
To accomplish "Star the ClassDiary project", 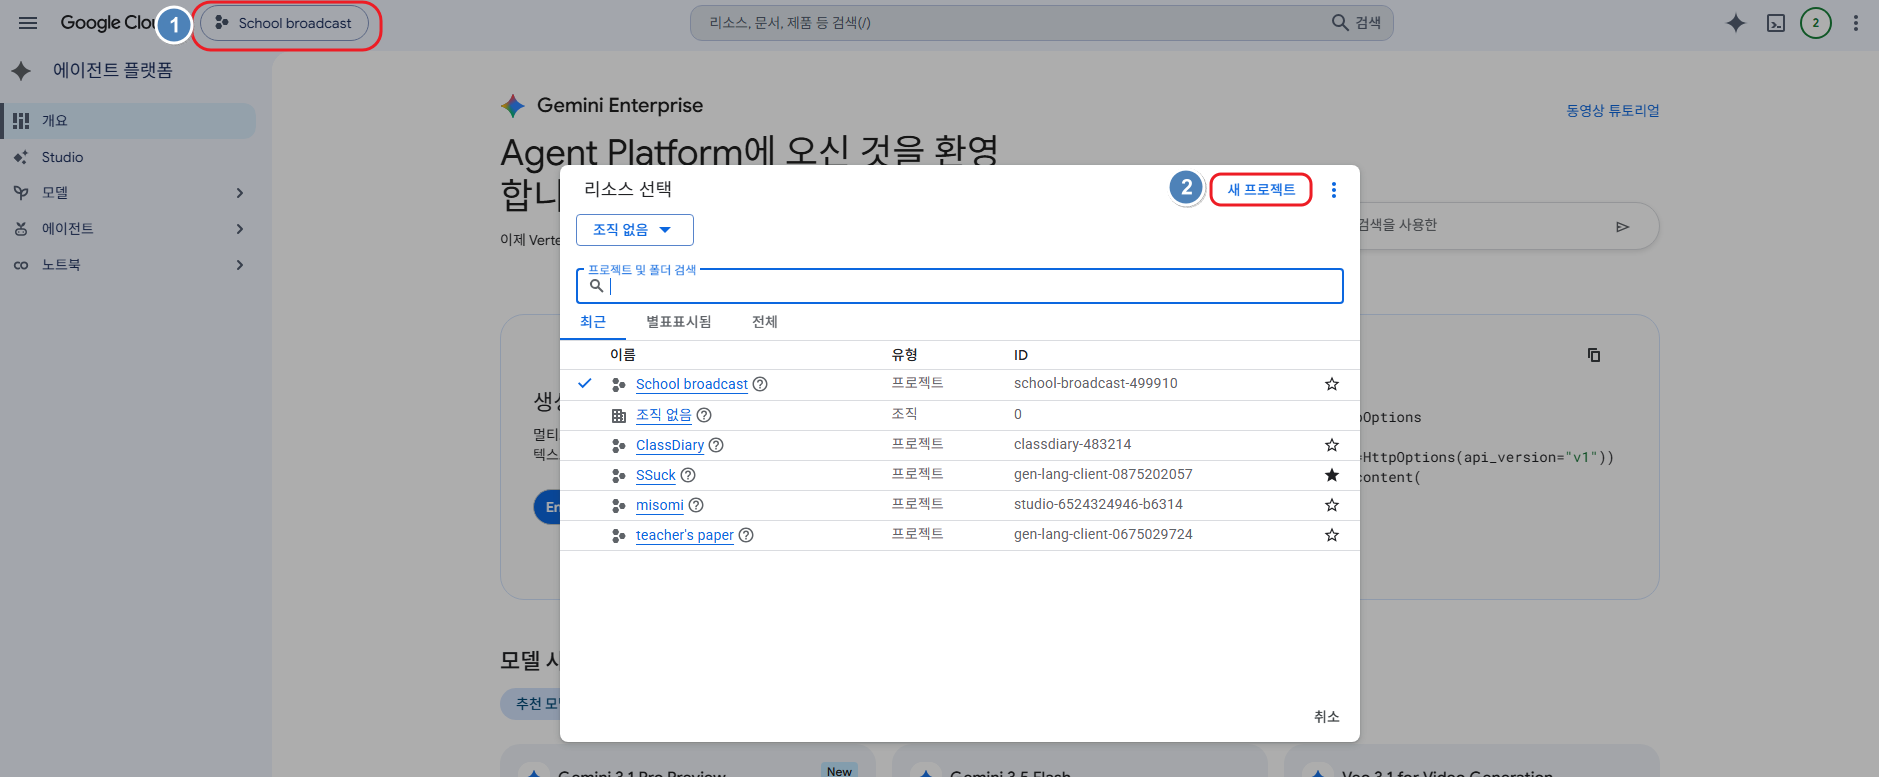I will (1332, 445).
